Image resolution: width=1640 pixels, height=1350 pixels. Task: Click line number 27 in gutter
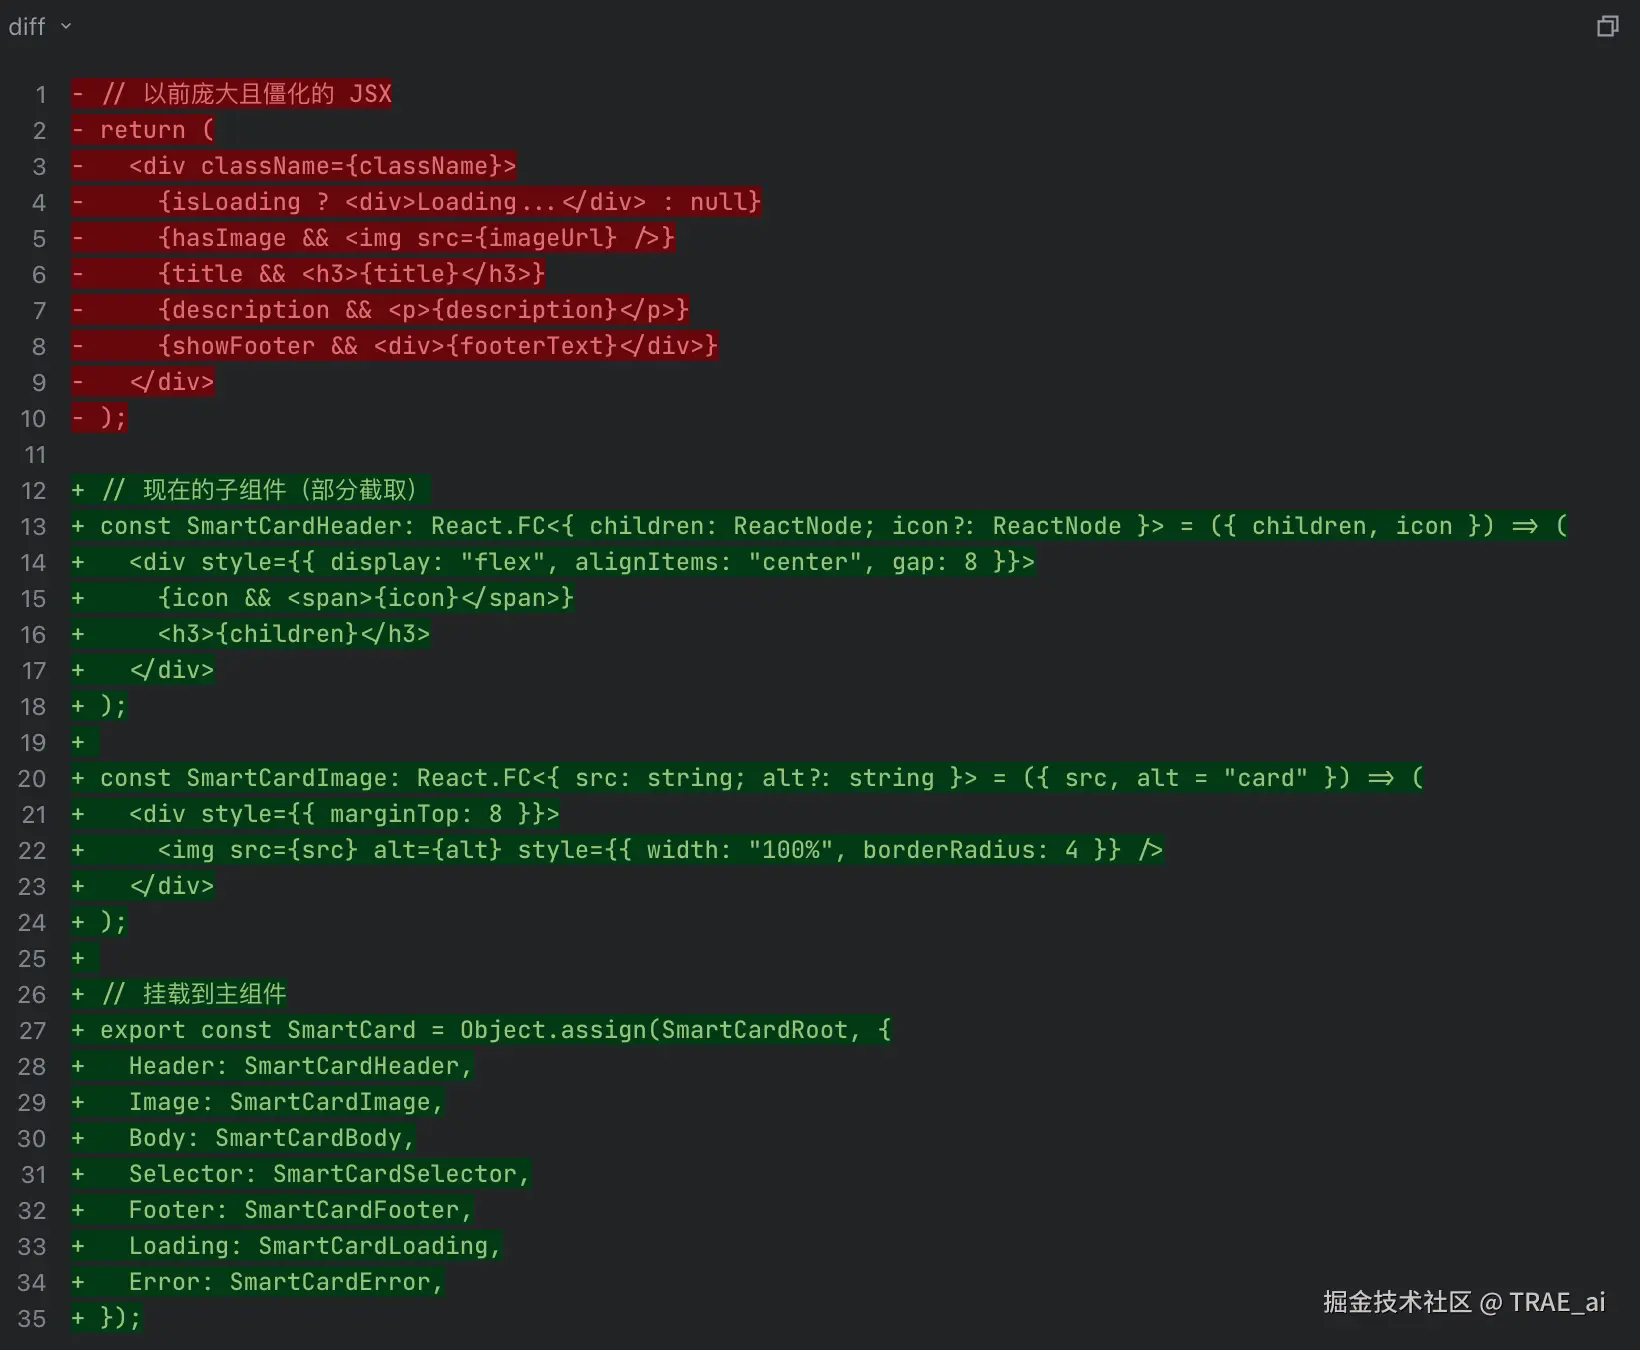[32, 1030]
